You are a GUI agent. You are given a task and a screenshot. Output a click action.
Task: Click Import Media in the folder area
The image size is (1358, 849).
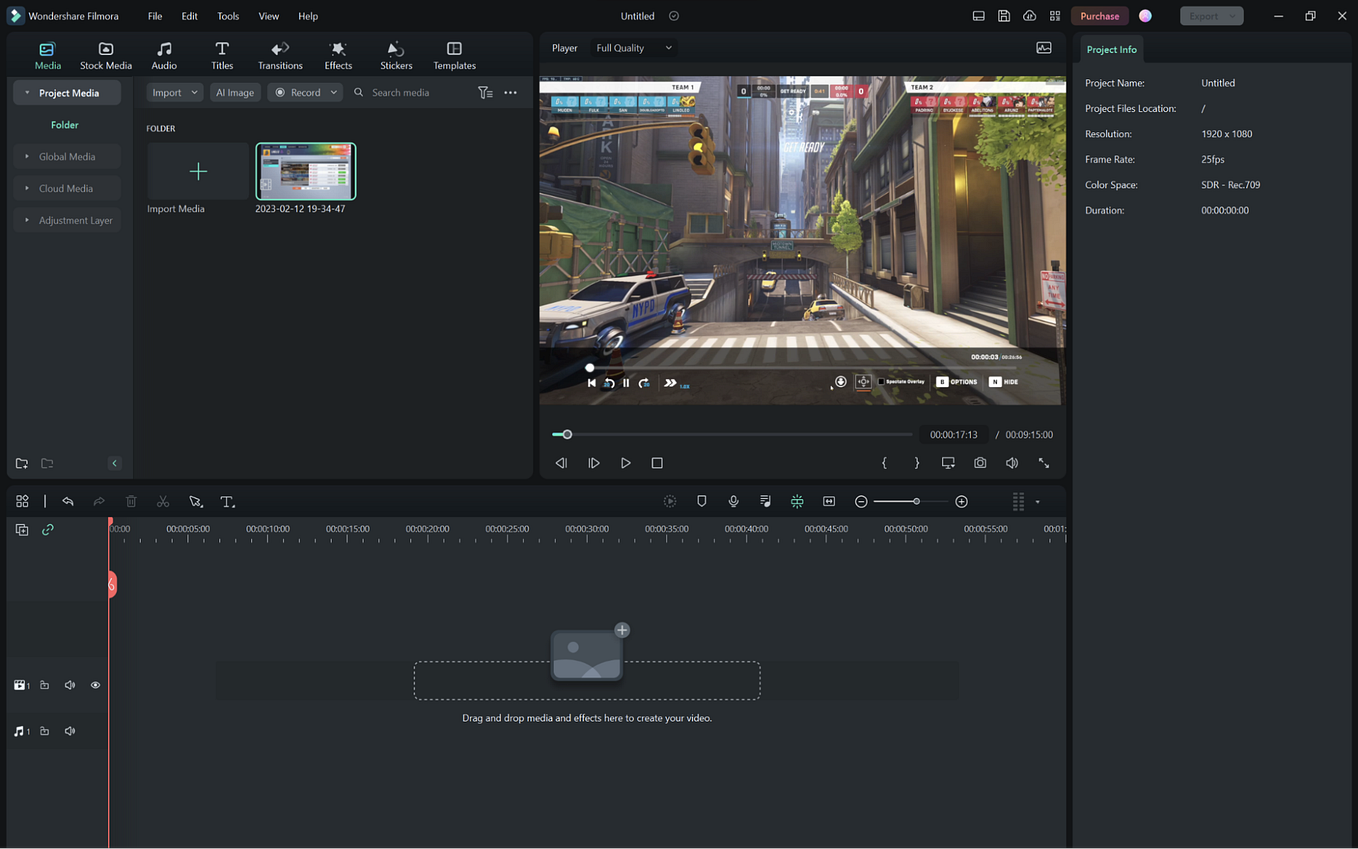pyautogui.click(x=197, y=171)
